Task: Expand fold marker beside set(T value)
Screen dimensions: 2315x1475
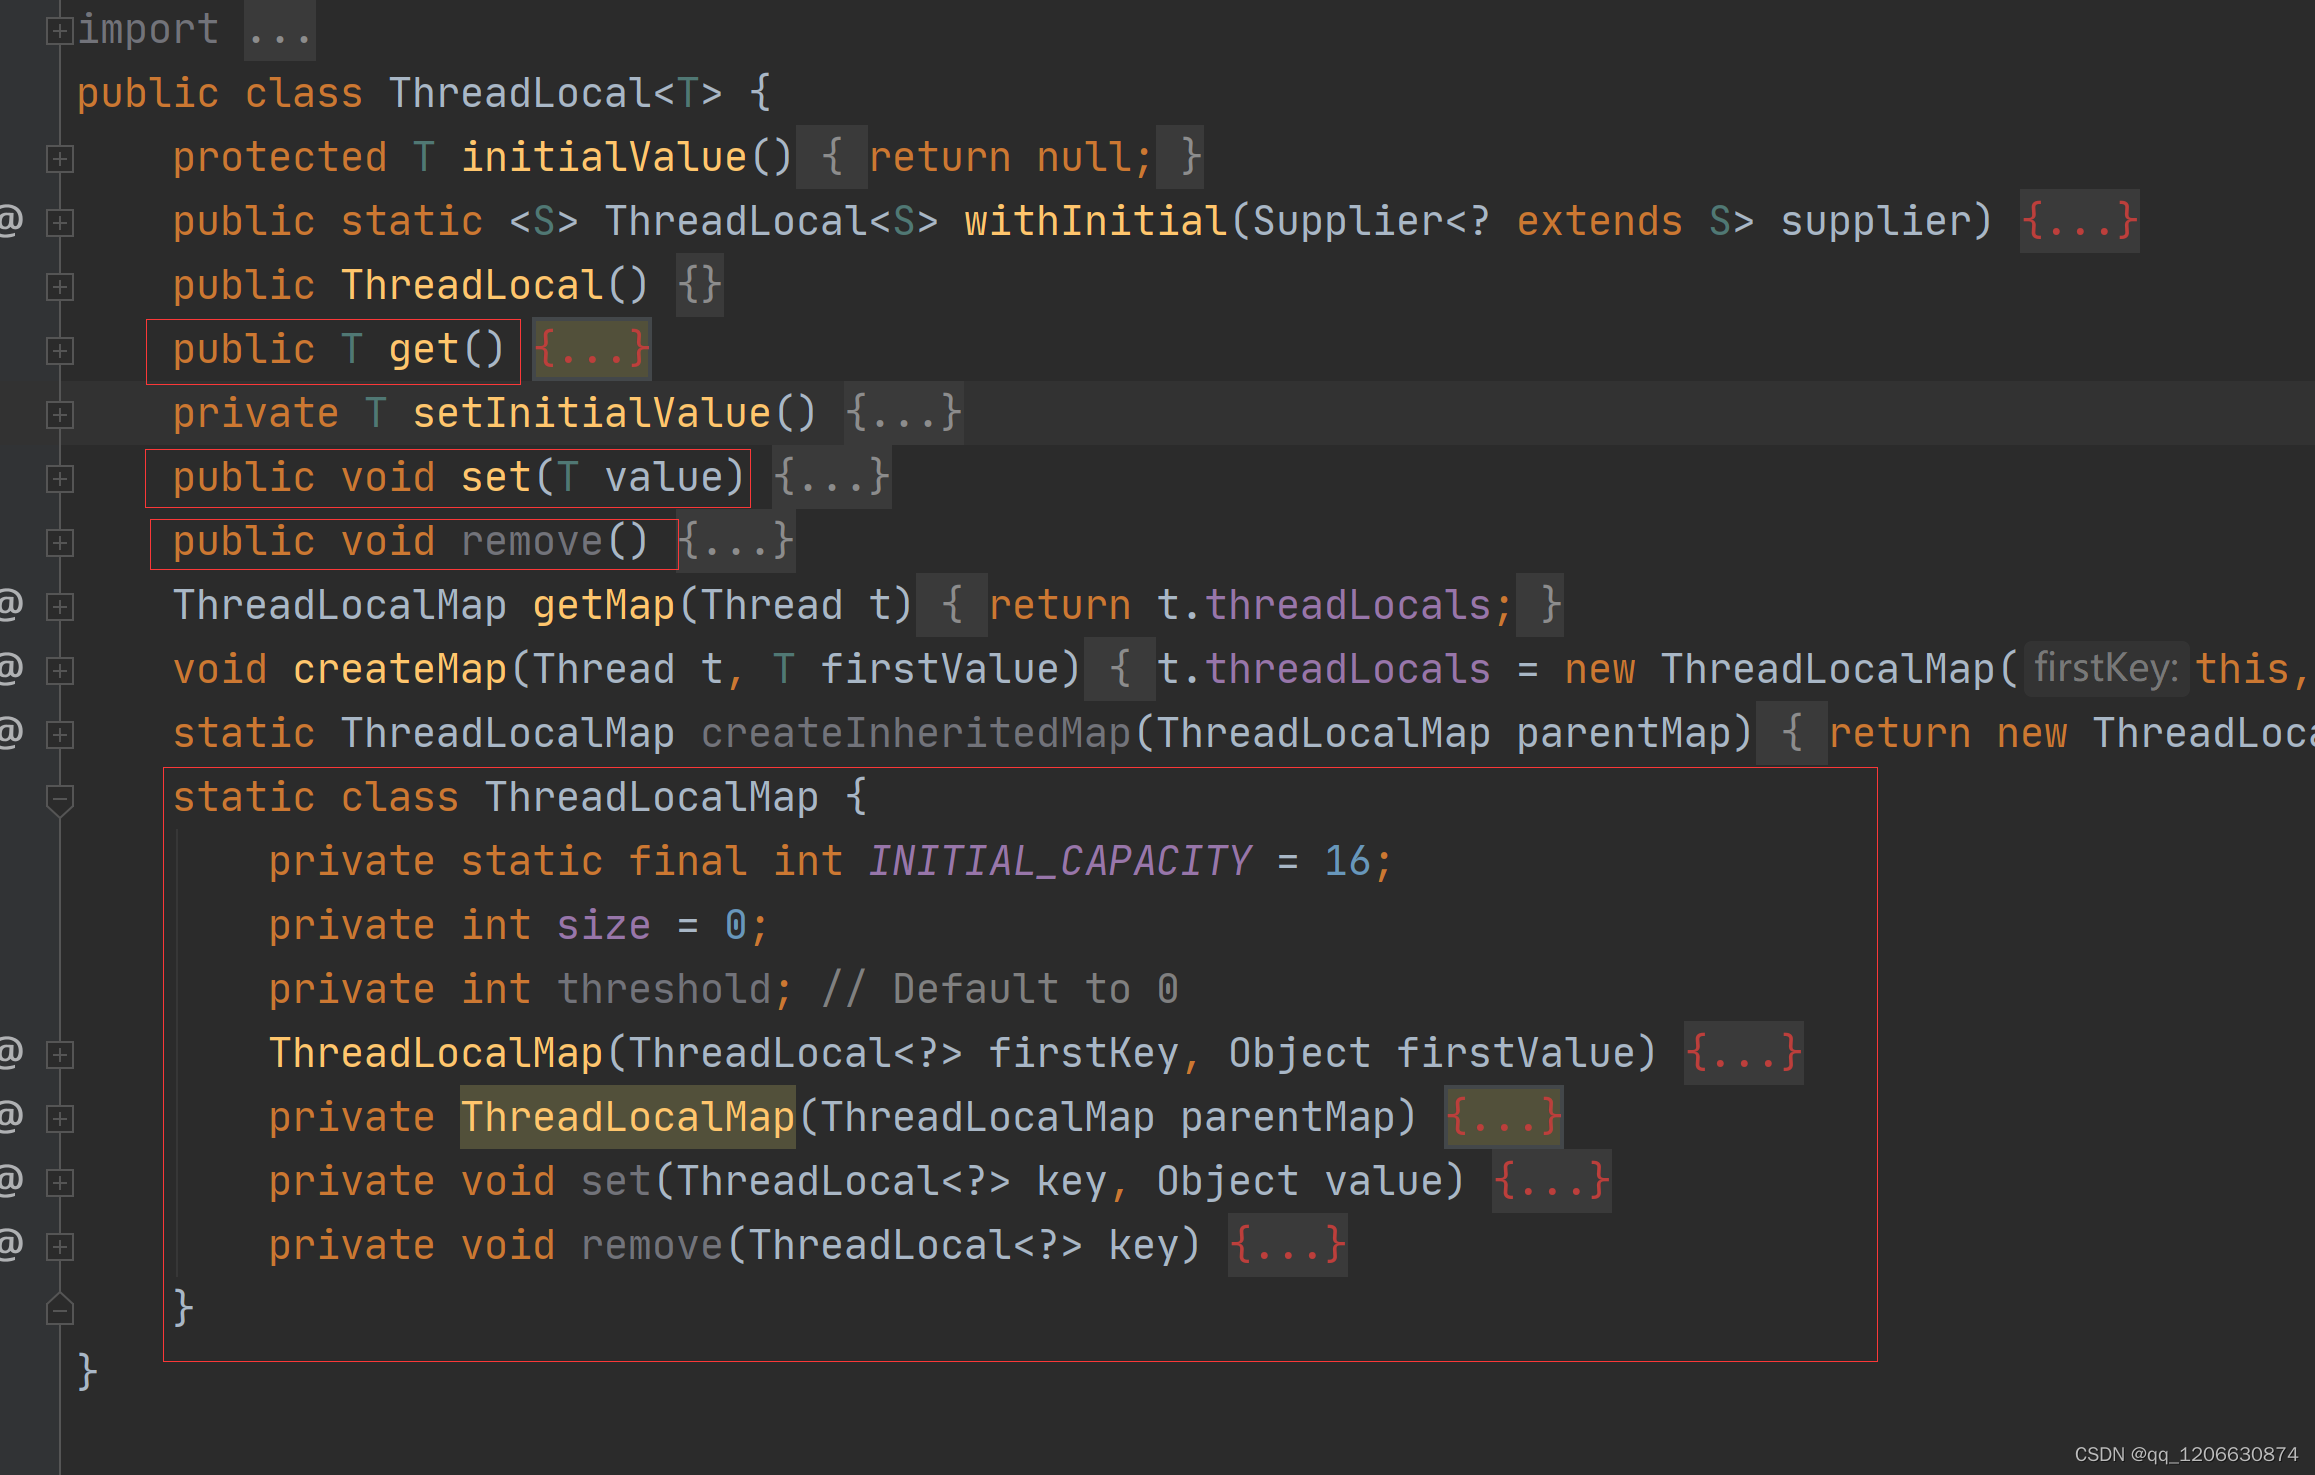Action: pos(59,479)
